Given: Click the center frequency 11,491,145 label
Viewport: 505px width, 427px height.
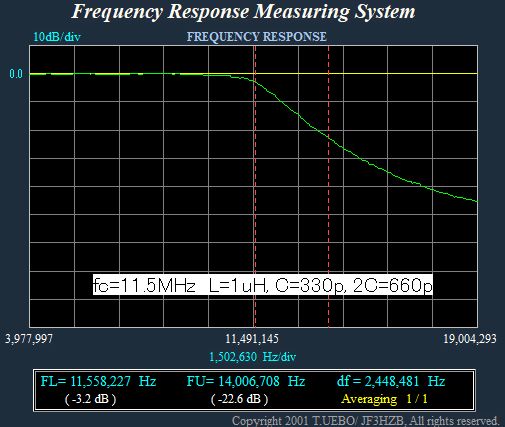Looking at the screenshot, I should (x=252, y=339).
